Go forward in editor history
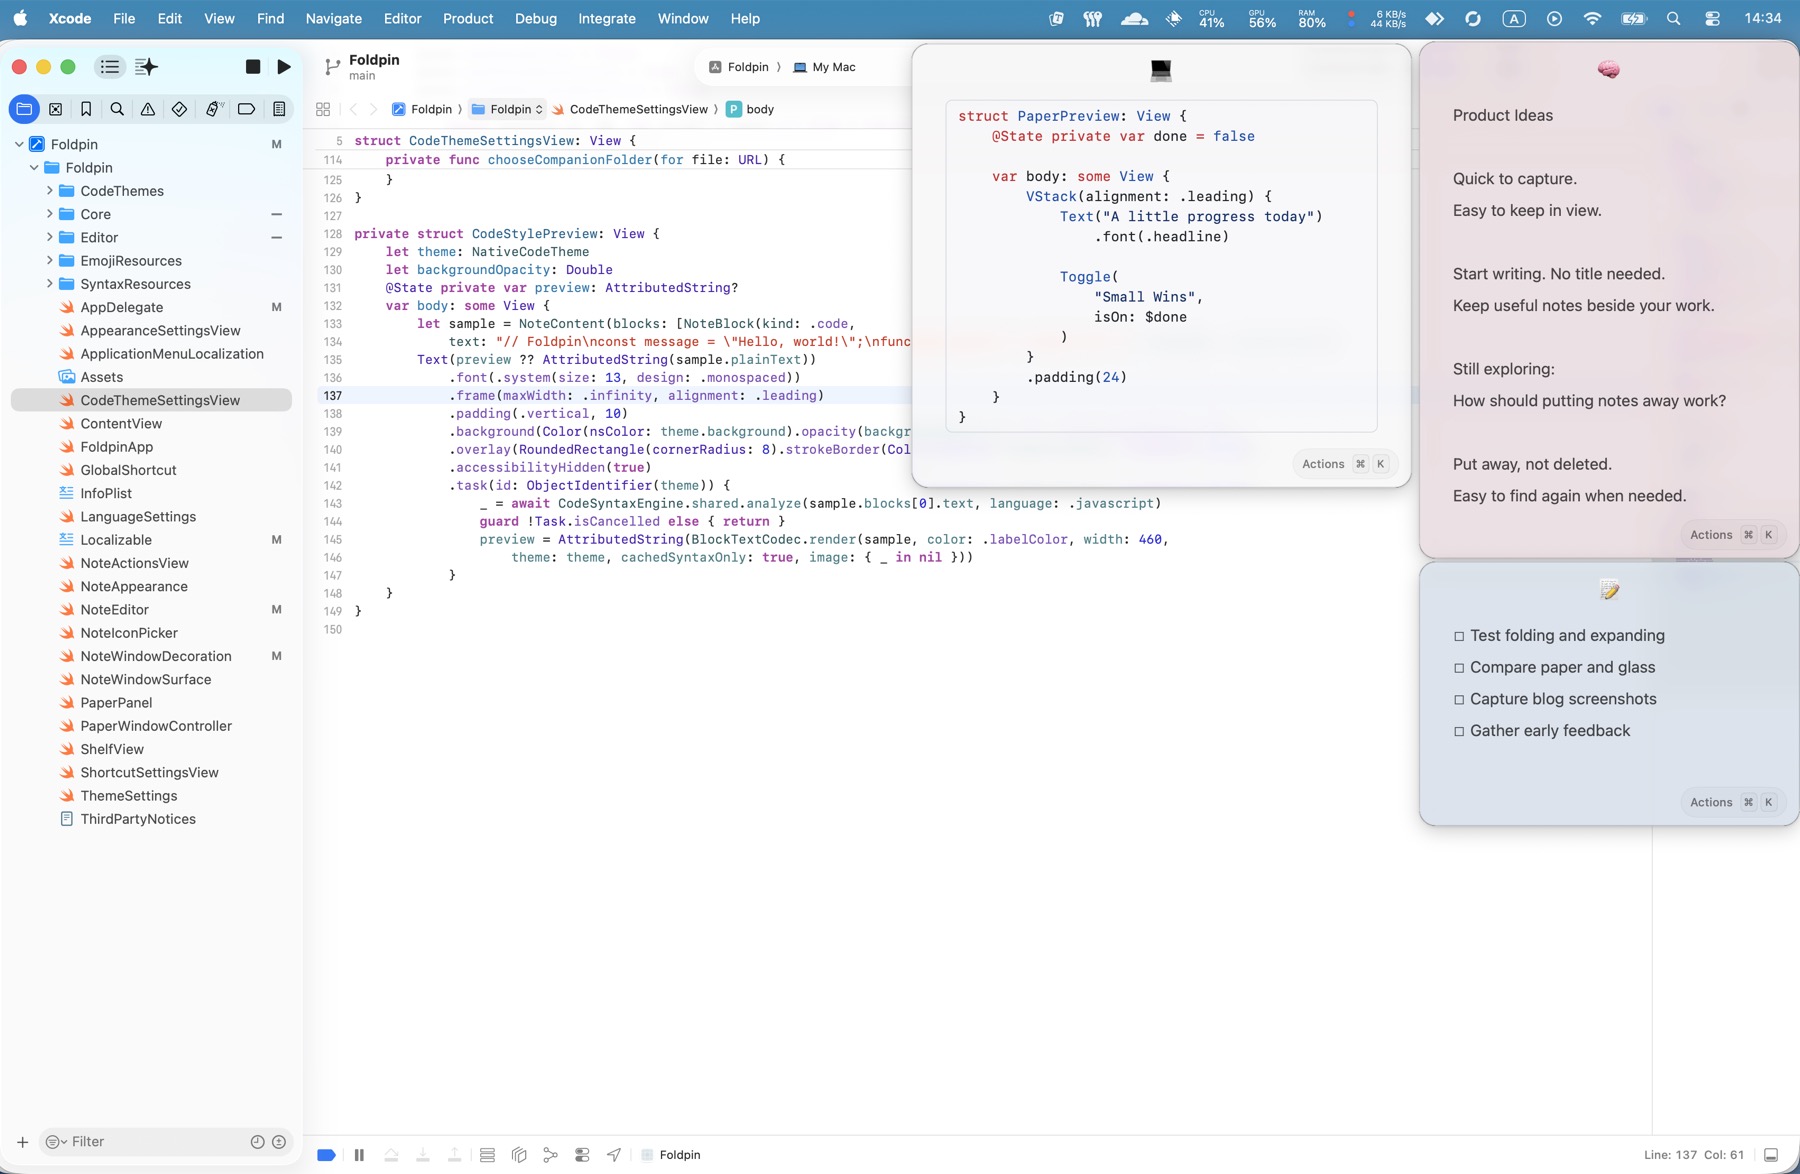Screen dimensions: 1800x1174 click(x=373, y=109)
